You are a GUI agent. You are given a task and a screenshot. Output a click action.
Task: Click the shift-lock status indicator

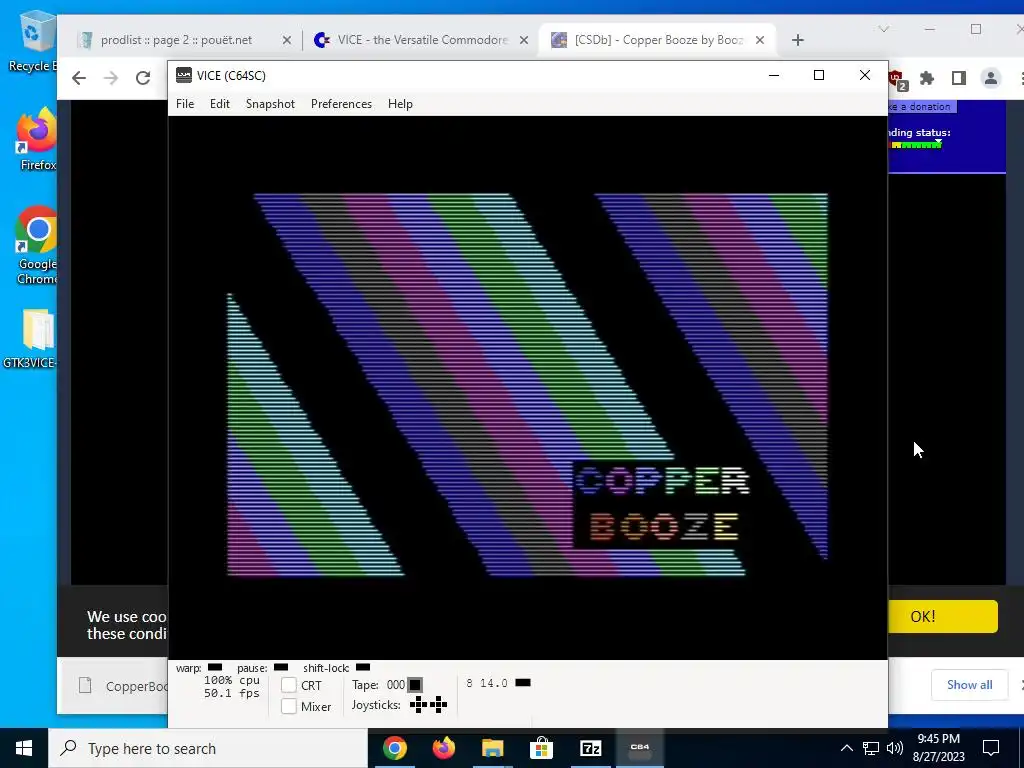pyautogui.click(x=363, y=667)
